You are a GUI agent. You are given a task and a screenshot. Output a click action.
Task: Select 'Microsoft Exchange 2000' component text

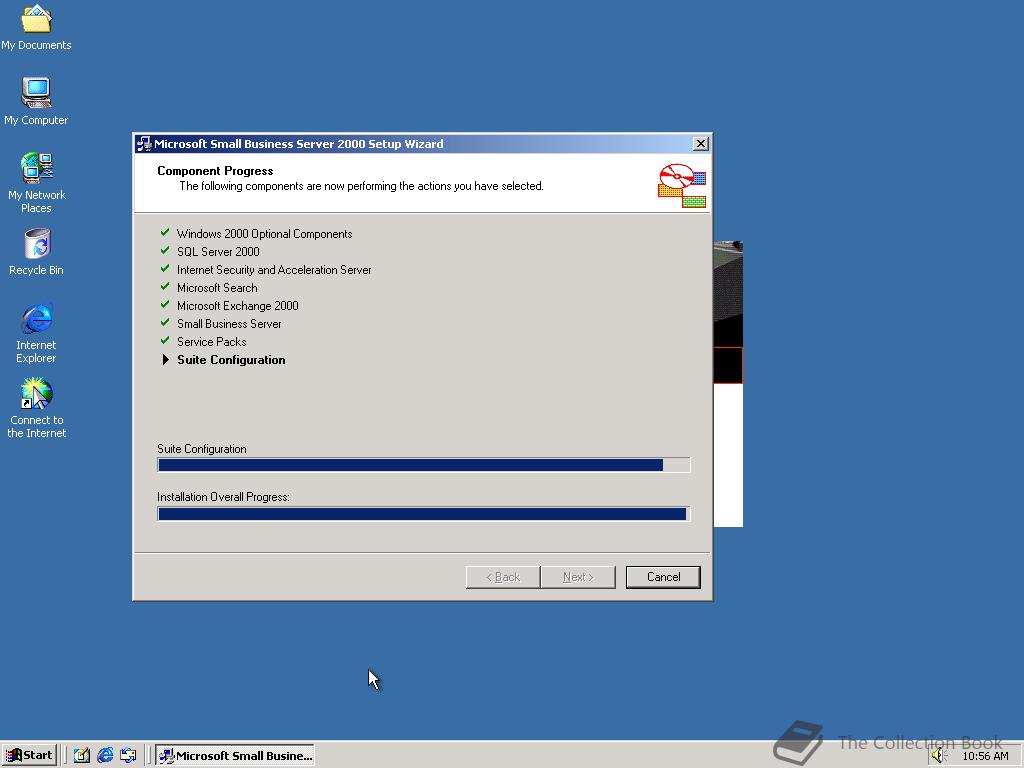pyautogui.click(x=238, y=306)
